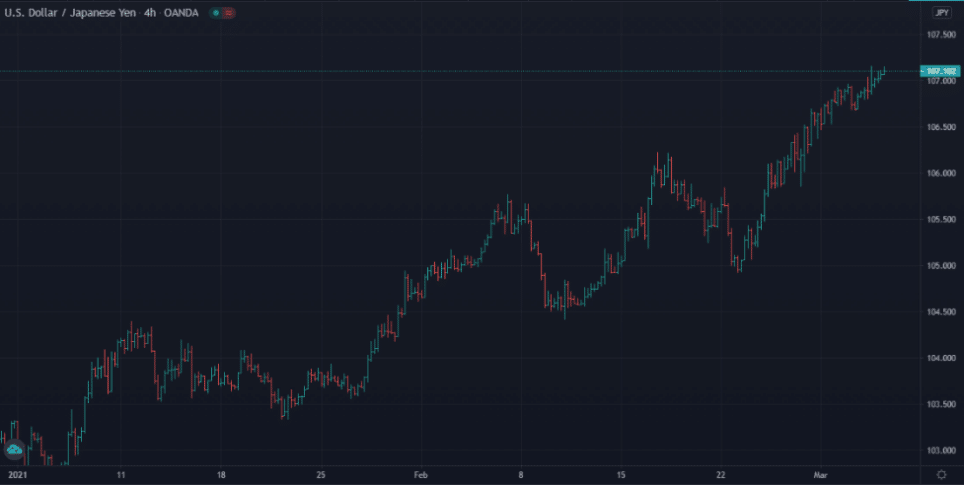
Task: Click the 4h interval label
Action: point(152,13)
